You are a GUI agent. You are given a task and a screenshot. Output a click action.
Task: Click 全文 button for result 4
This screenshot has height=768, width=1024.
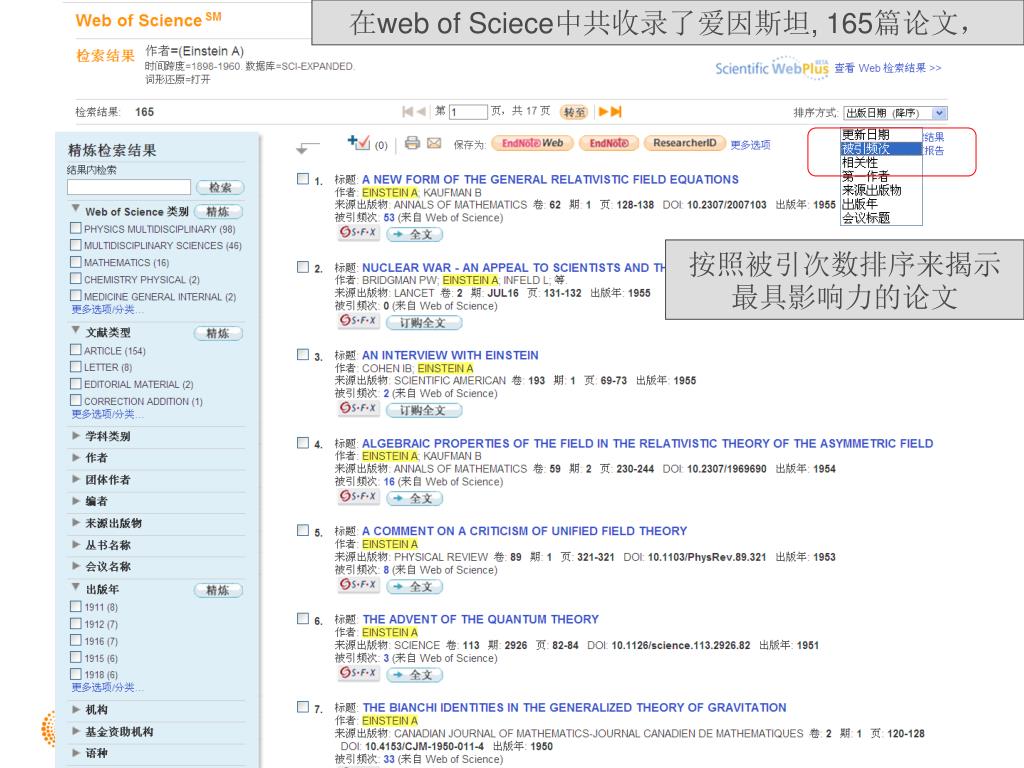[x=415, y=498]
